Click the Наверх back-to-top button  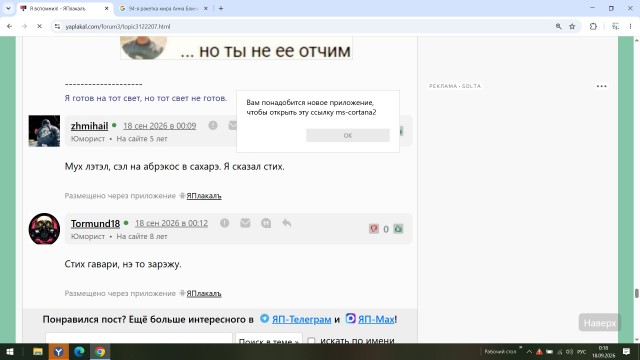(x=600, y=323)
